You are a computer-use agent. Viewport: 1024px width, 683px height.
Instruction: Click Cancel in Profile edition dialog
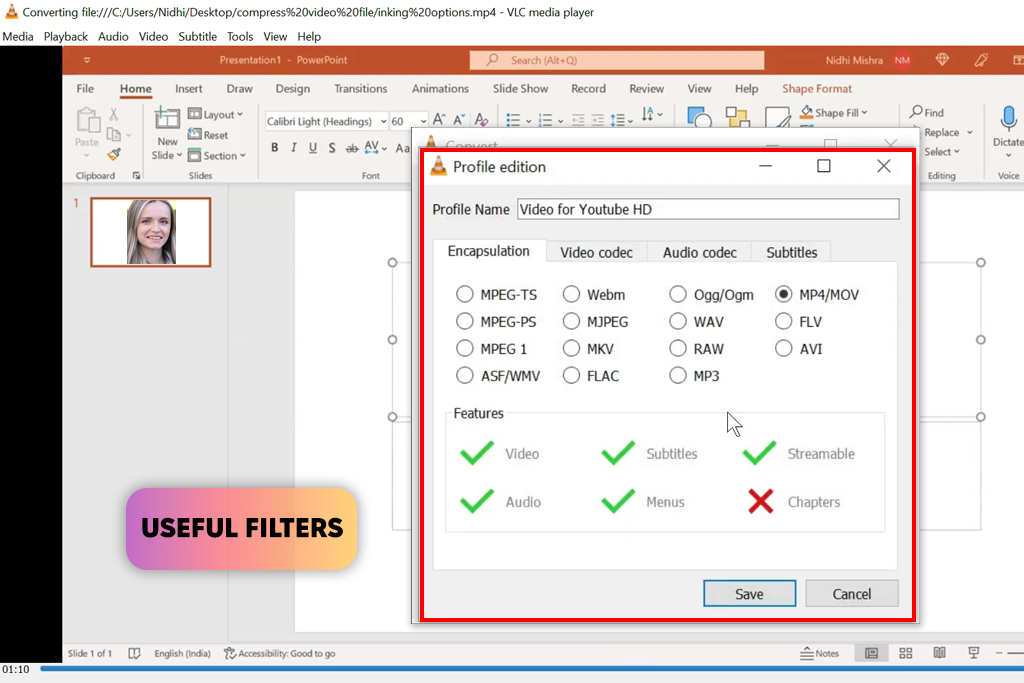tap(852, 594)
